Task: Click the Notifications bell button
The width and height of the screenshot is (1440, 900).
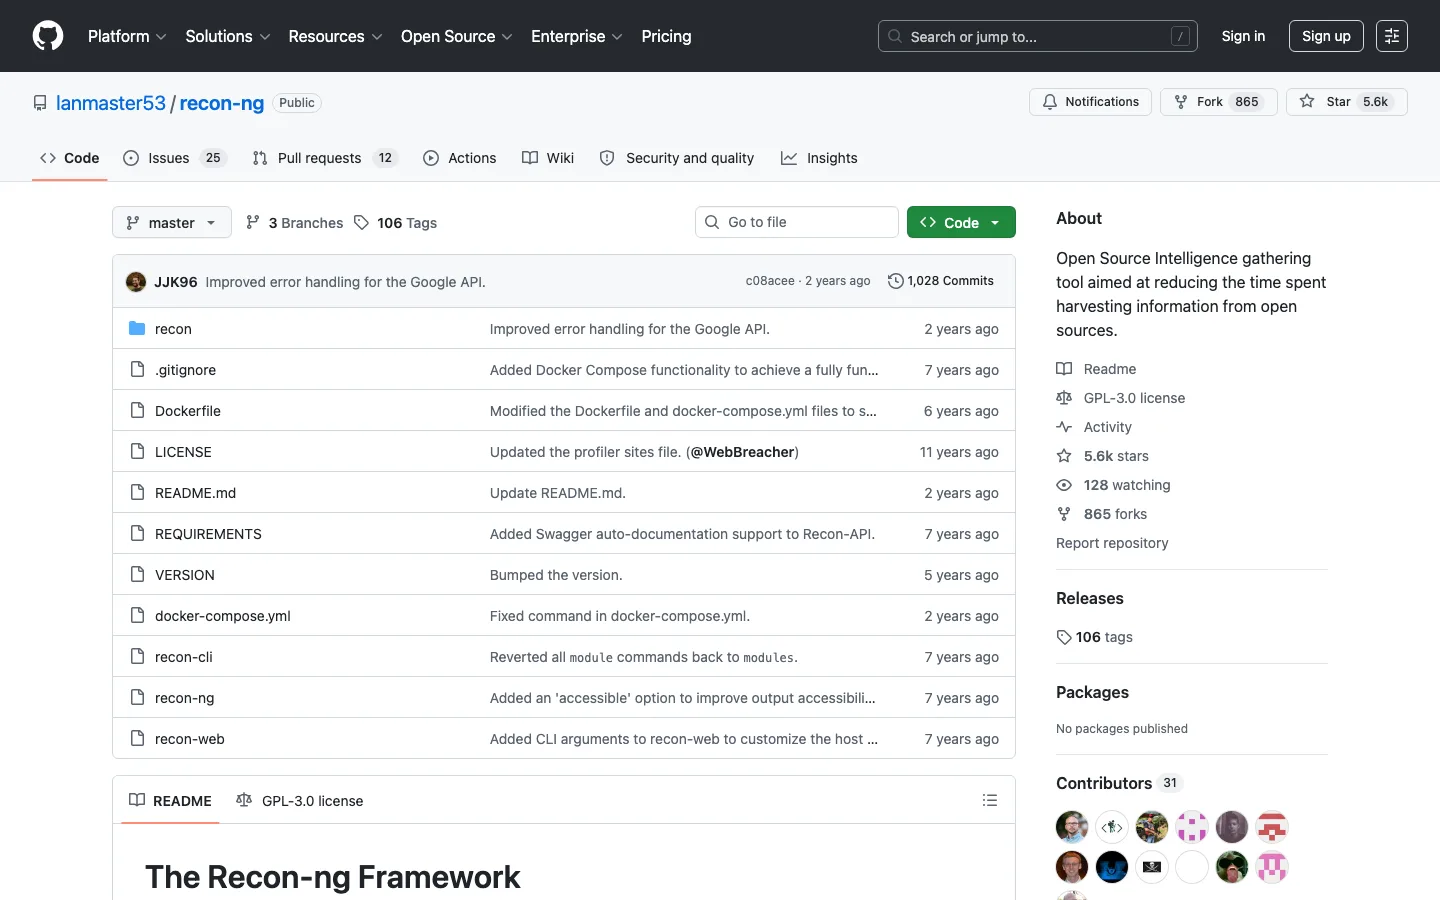Action: coord(1090,102)
